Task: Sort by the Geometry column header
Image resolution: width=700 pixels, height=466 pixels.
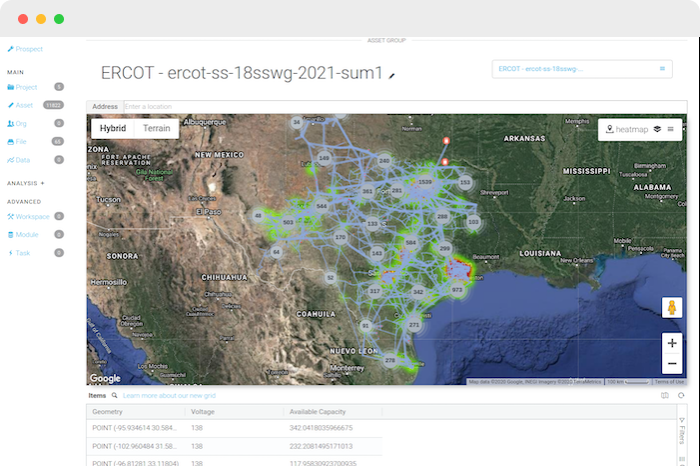Action: pos(136,412)
